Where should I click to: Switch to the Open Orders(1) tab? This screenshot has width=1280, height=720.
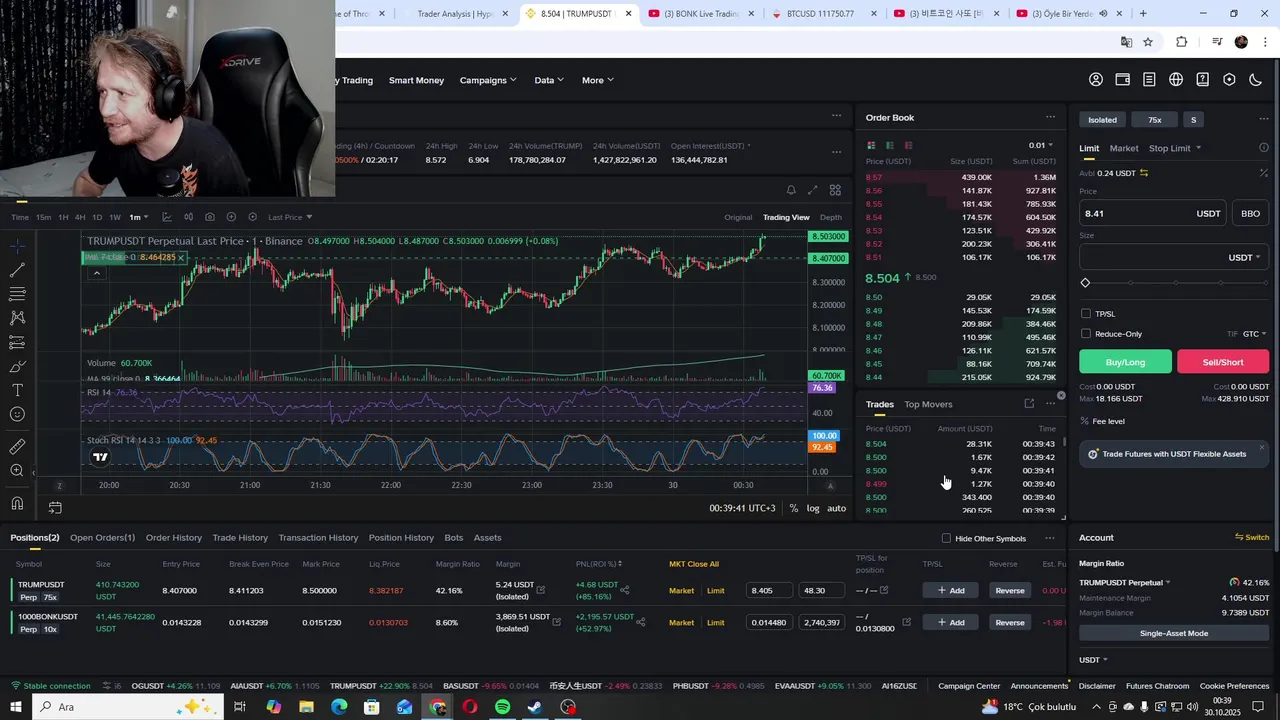102,538
